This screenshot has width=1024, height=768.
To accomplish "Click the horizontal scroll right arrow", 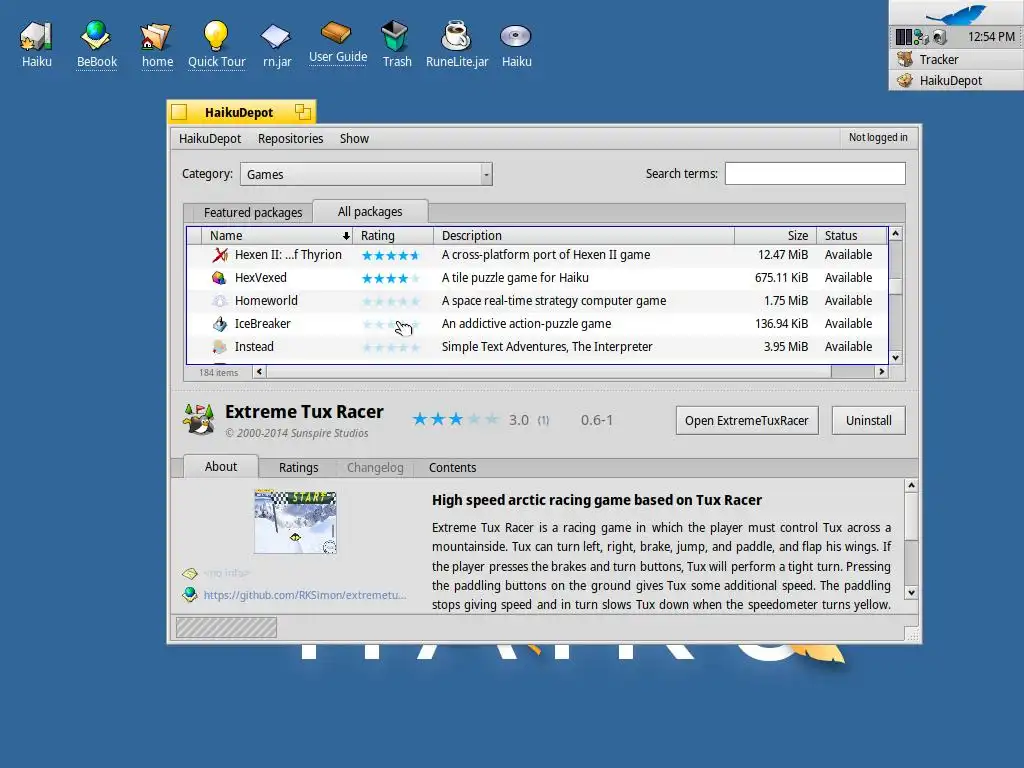I will (x=882, y=372).
